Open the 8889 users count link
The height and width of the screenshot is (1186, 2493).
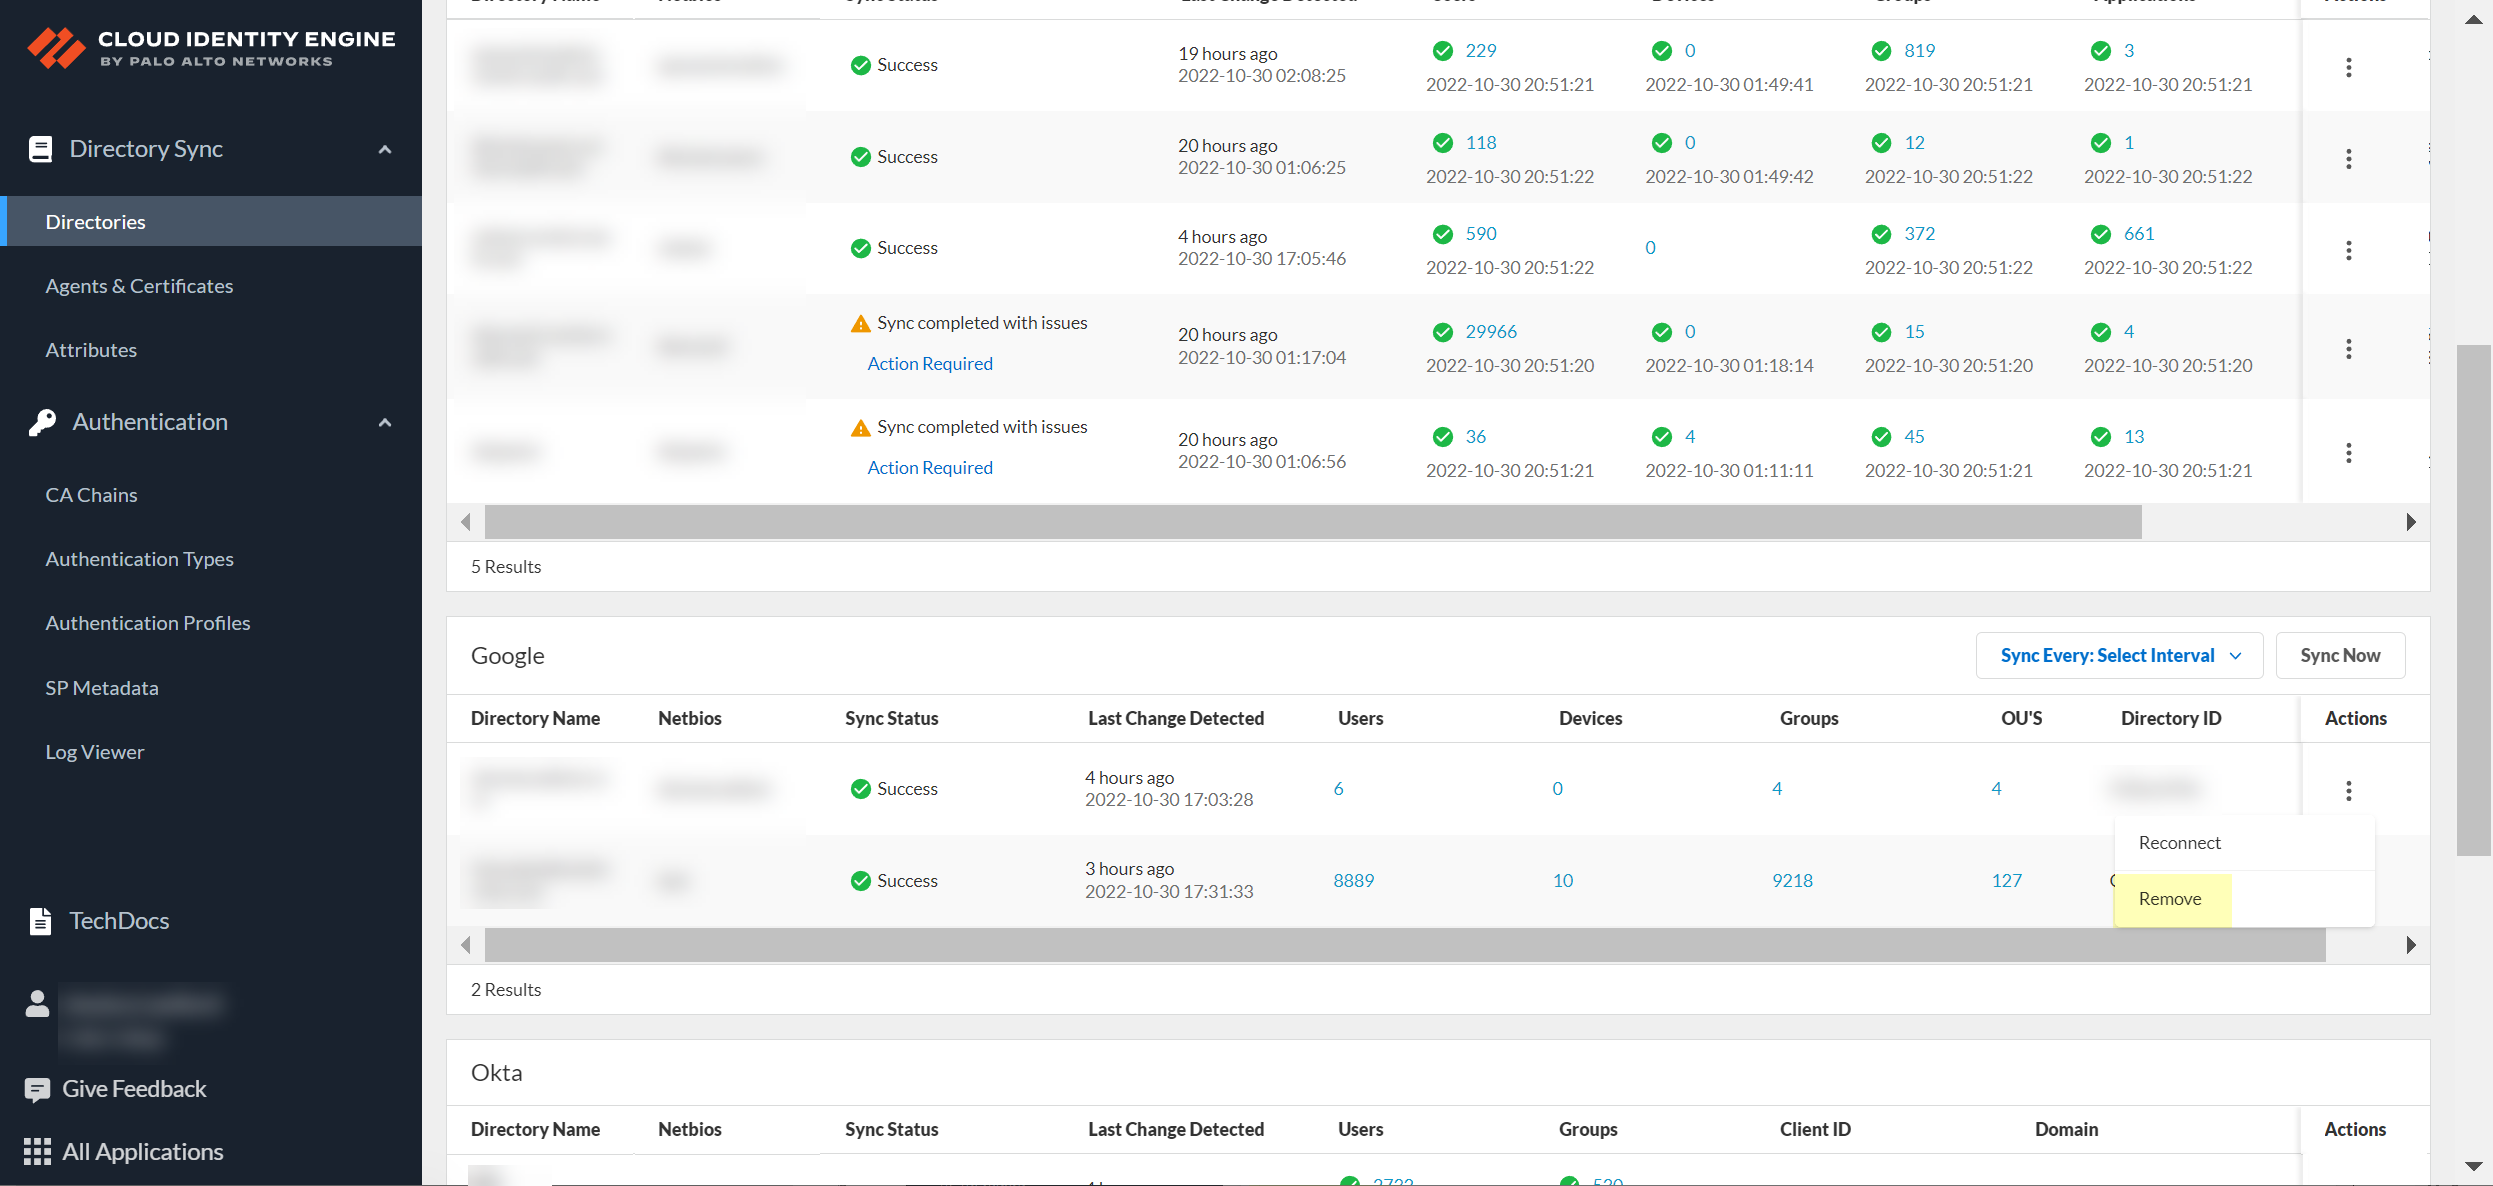point(1353,881)
